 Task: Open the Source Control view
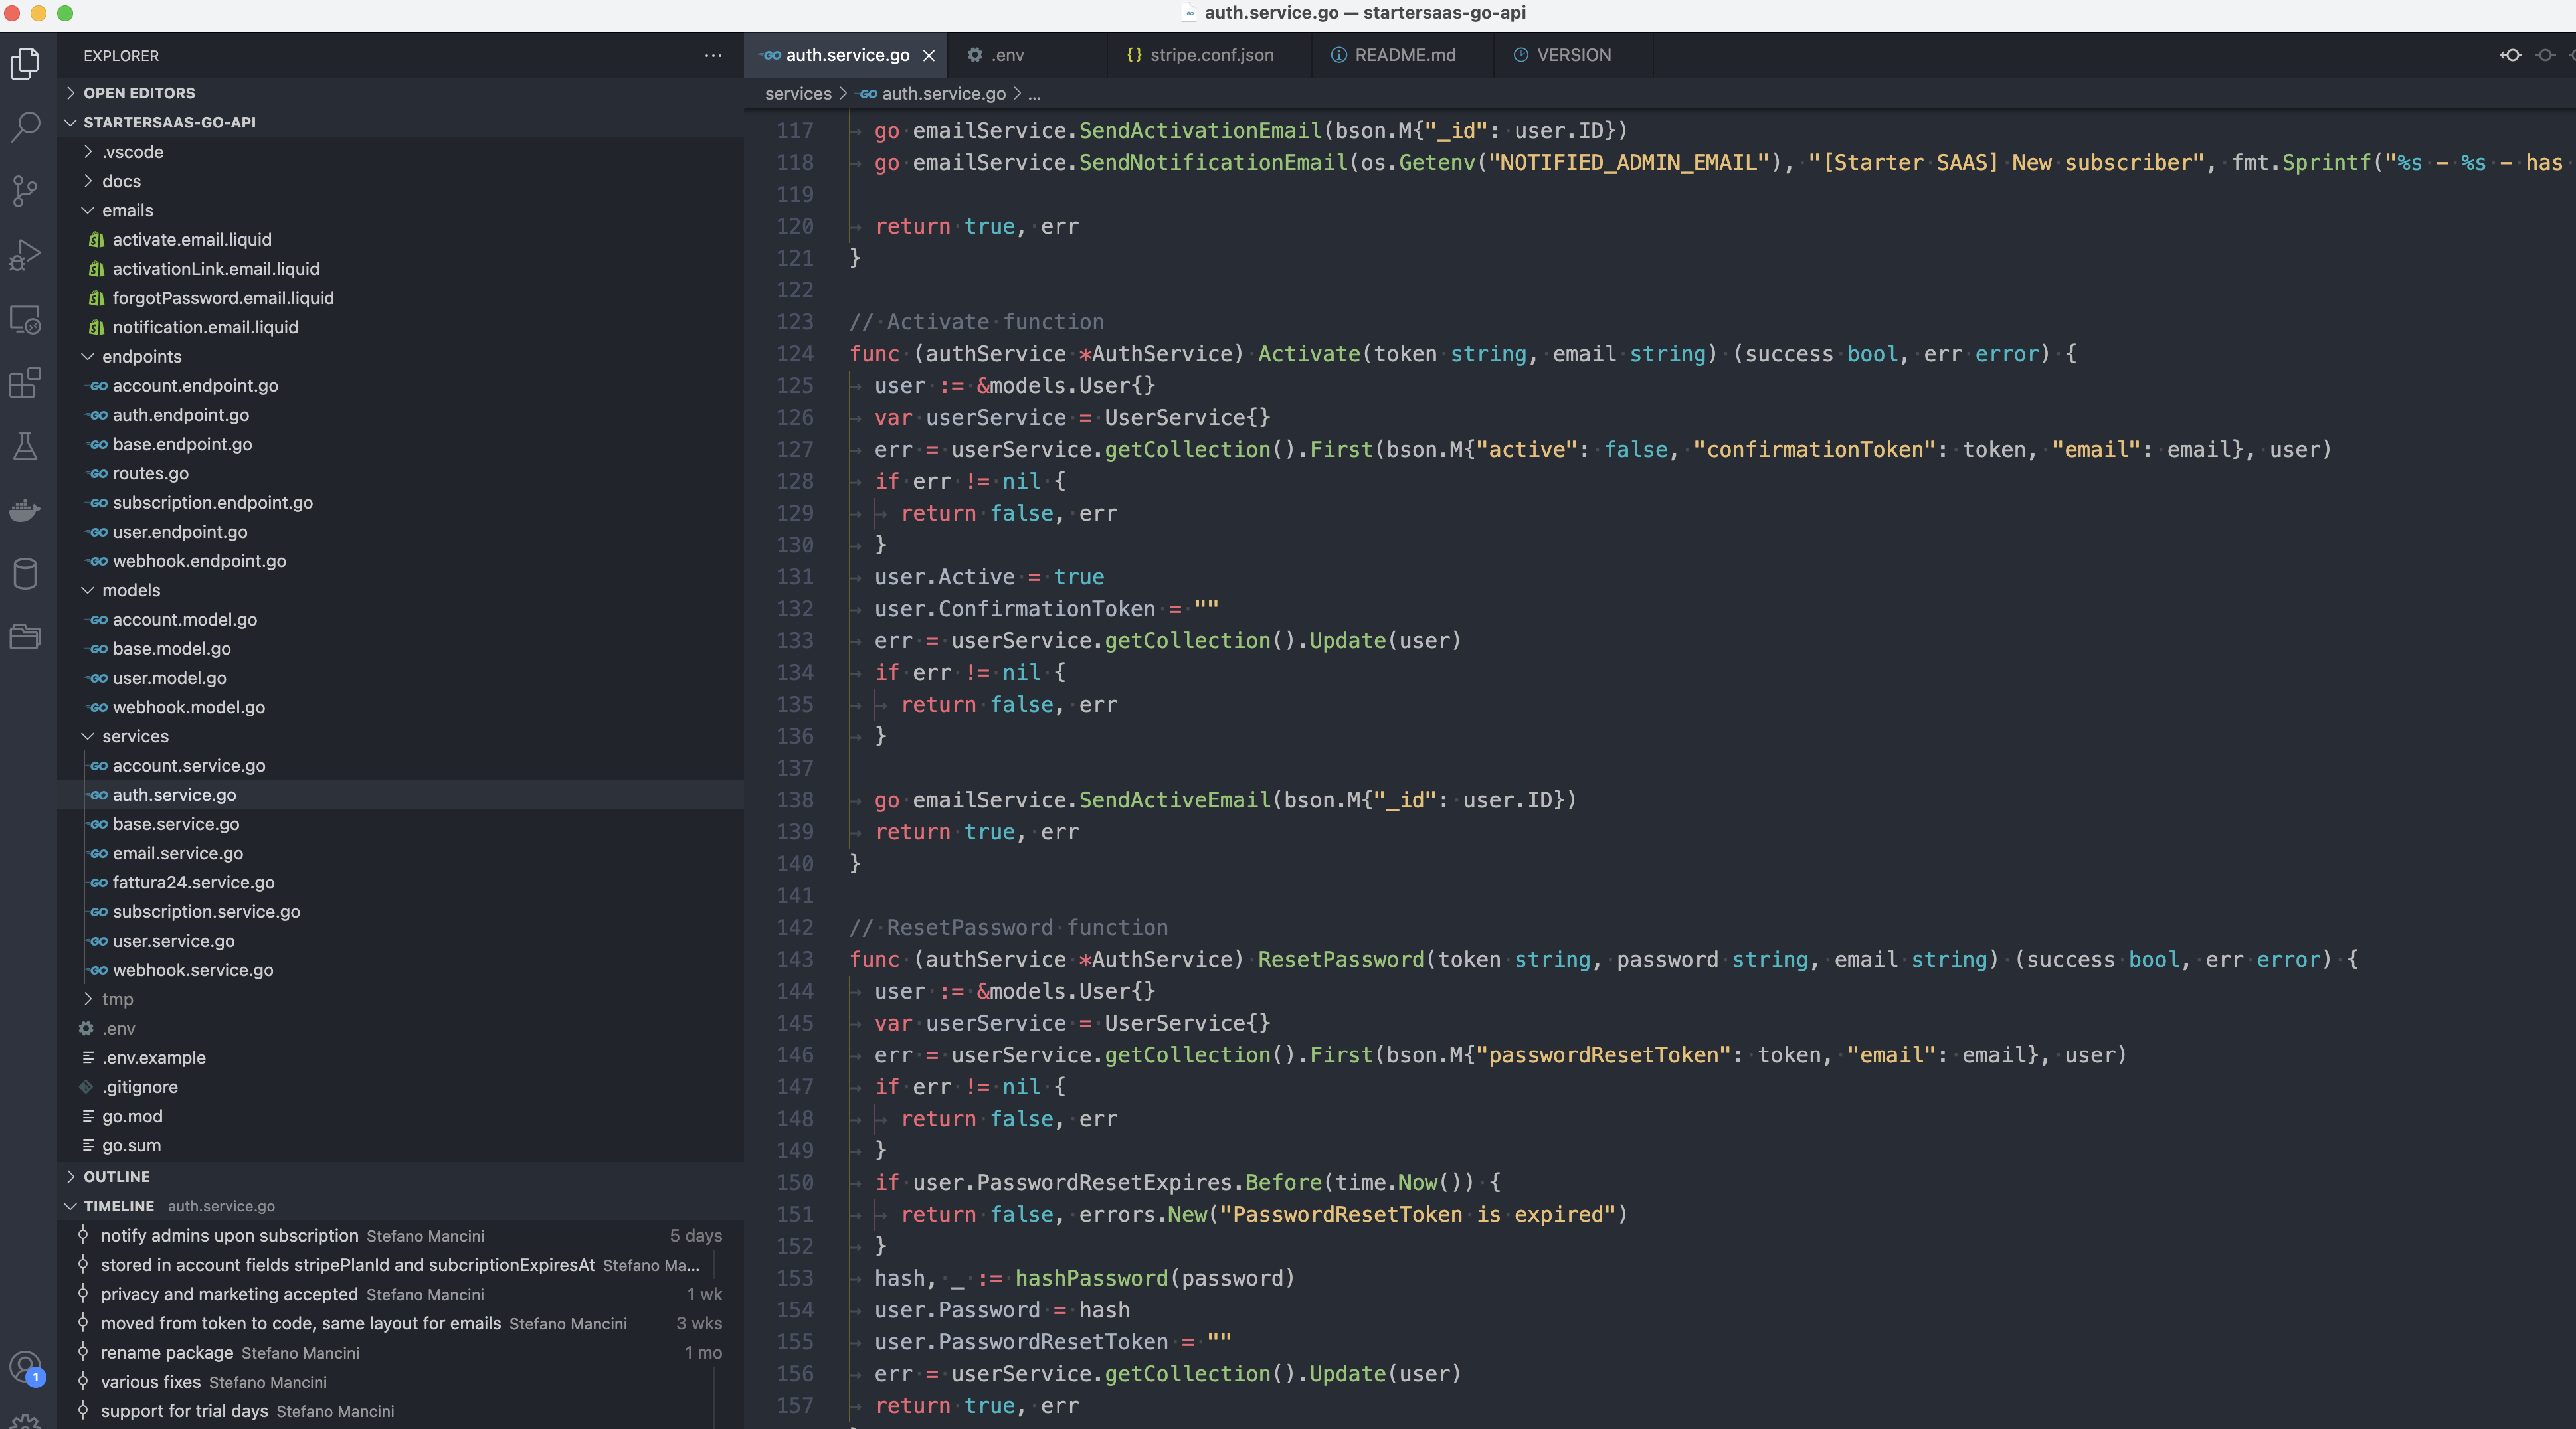[x=25, y=190]
